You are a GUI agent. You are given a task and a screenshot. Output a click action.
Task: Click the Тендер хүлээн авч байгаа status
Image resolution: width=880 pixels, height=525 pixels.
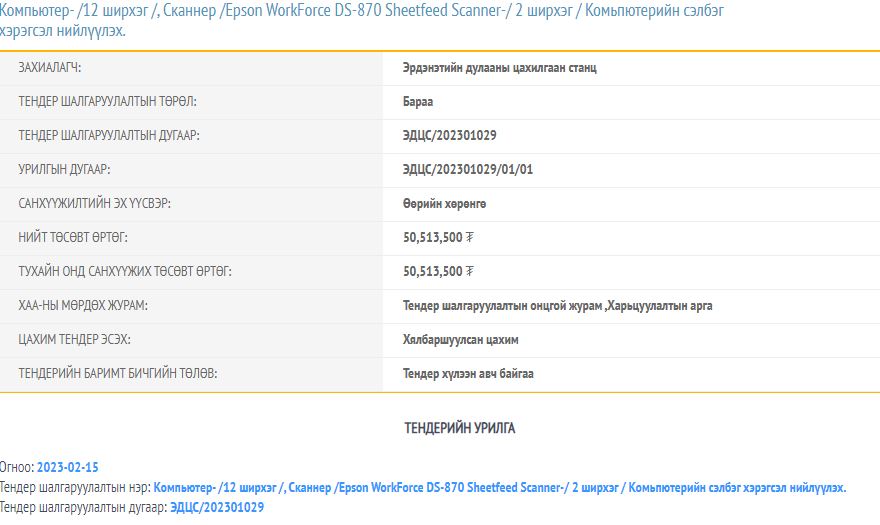(x=468, y=374)
